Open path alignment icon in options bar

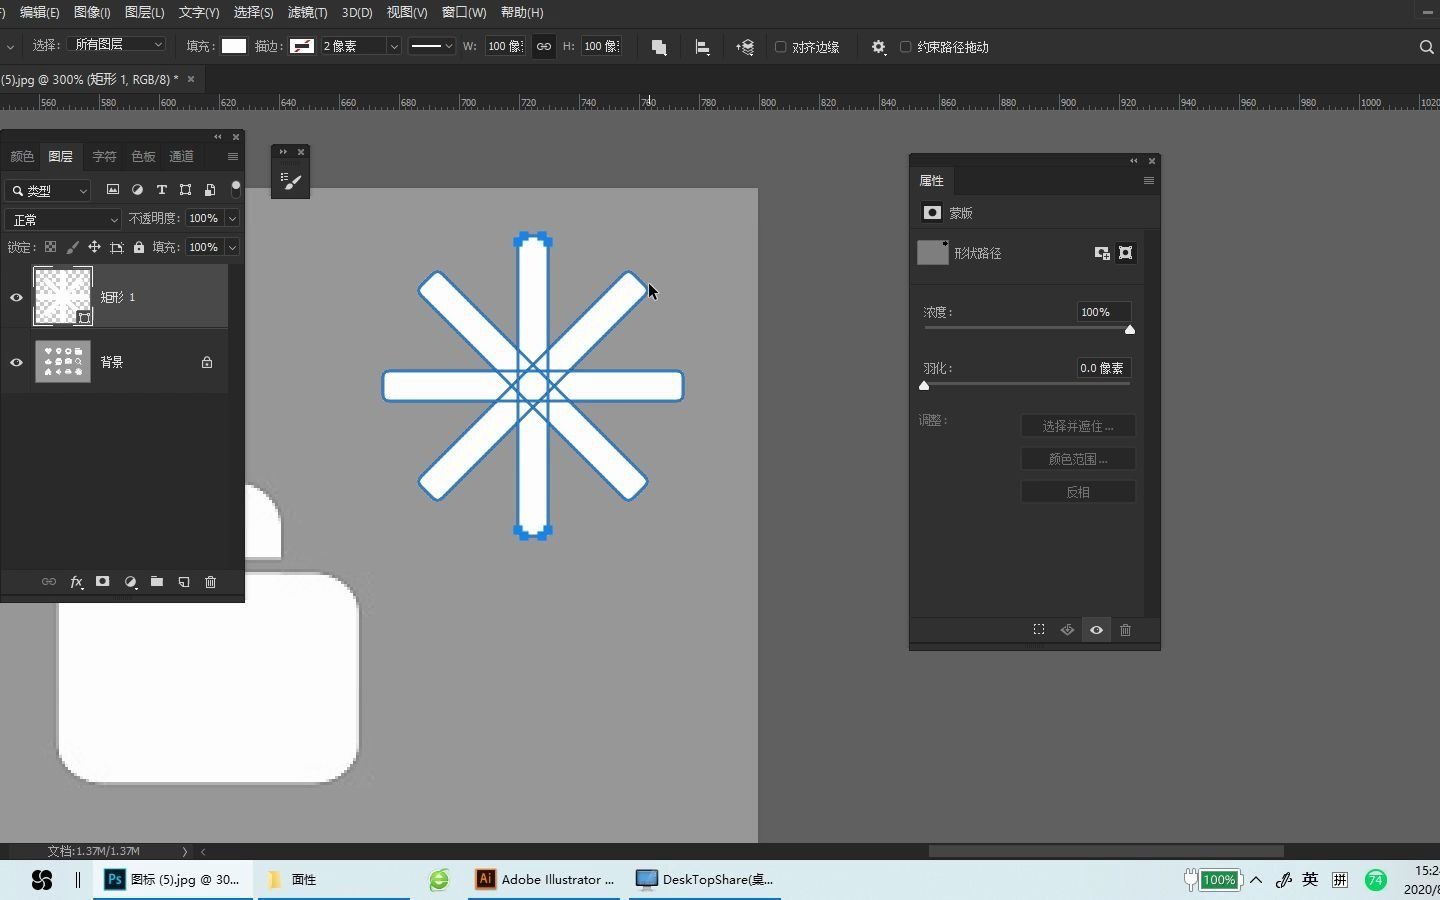[702, 47]
